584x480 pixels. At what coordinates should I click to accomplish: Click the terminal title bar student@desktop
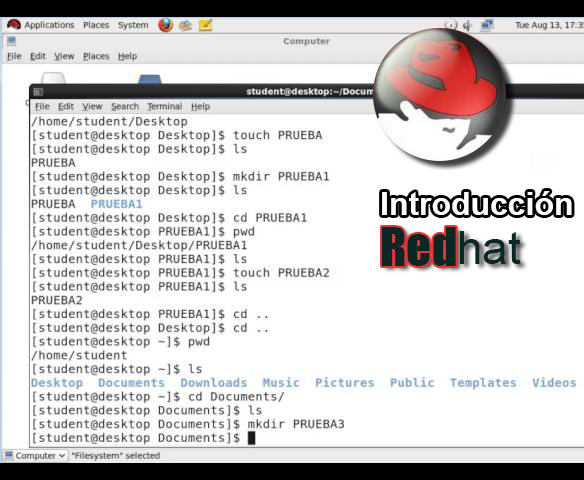click(x=309, y=92)
